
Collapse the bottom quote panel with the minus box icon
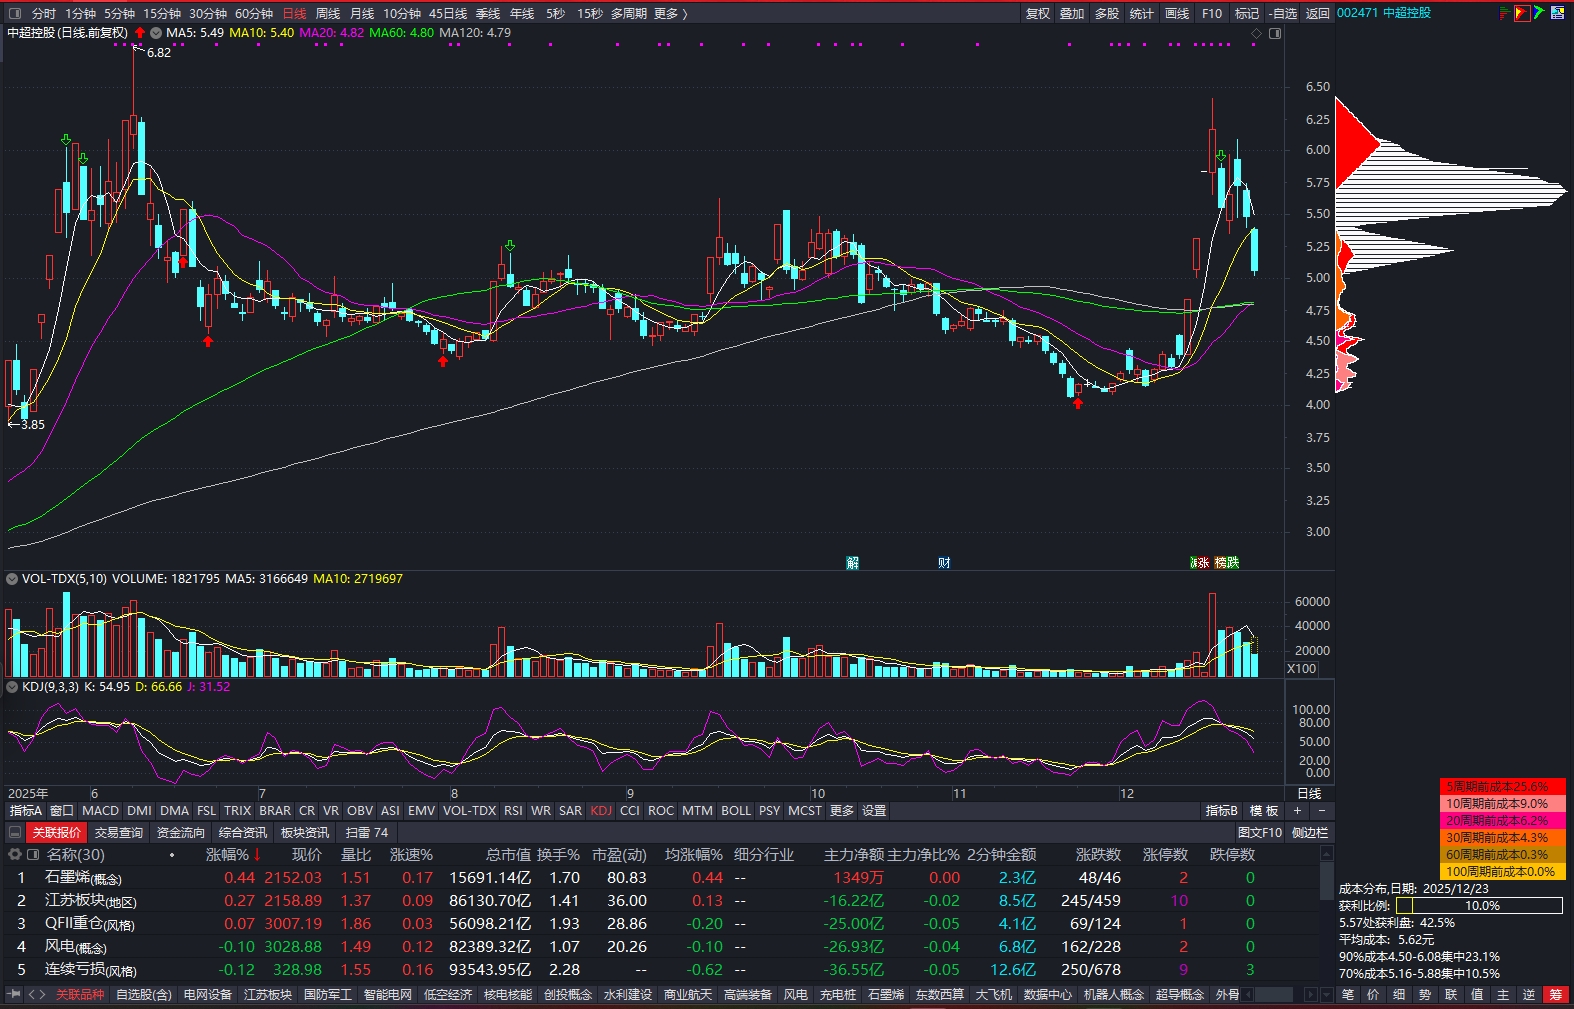click(15, 833)
